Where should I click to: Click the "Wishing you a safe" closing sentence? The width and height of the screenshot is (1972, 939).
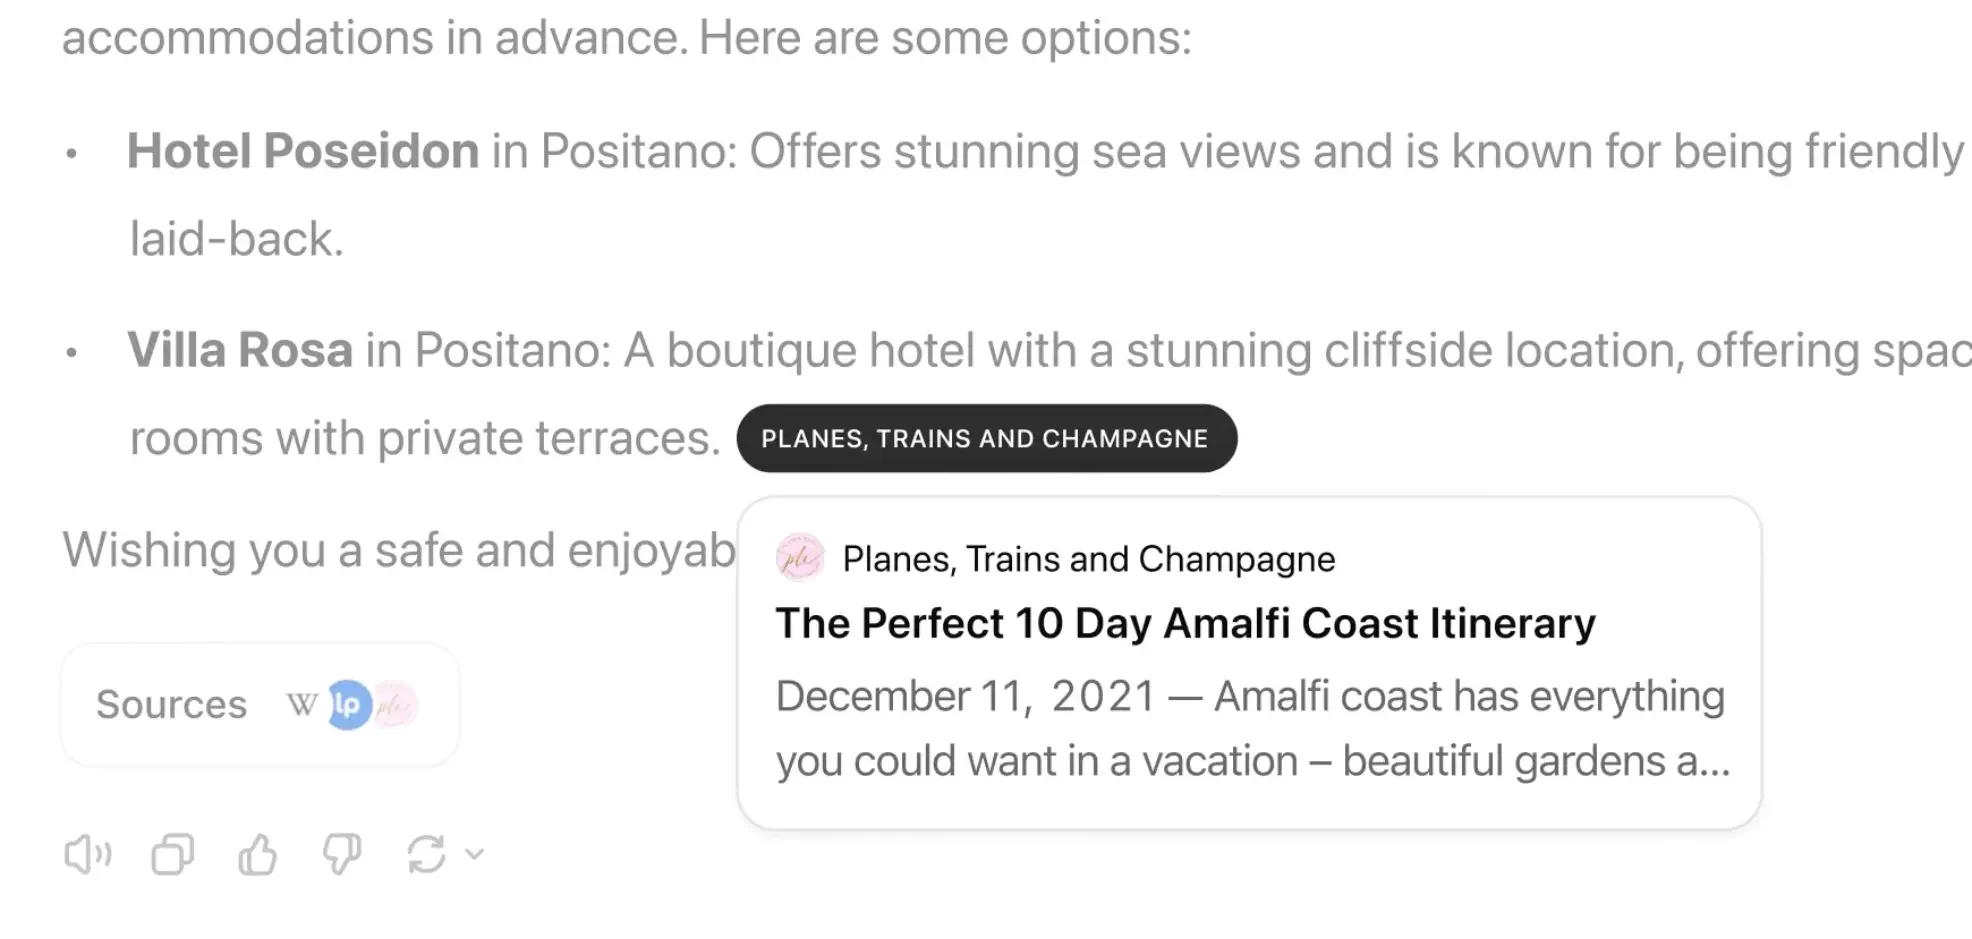(398, 551)
